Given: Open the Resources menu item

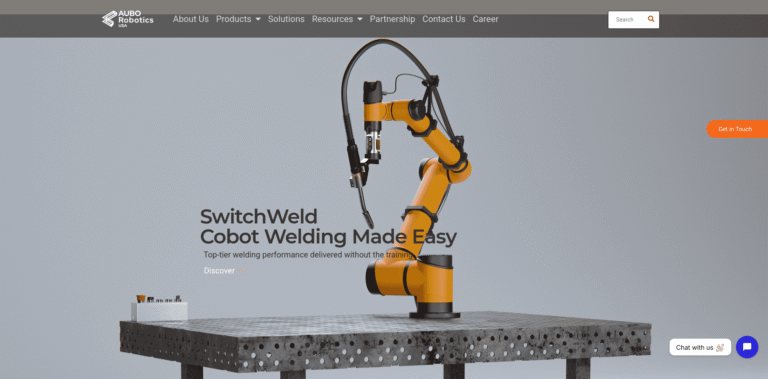Looking at the screenshot, I should [x=332, y=19].
